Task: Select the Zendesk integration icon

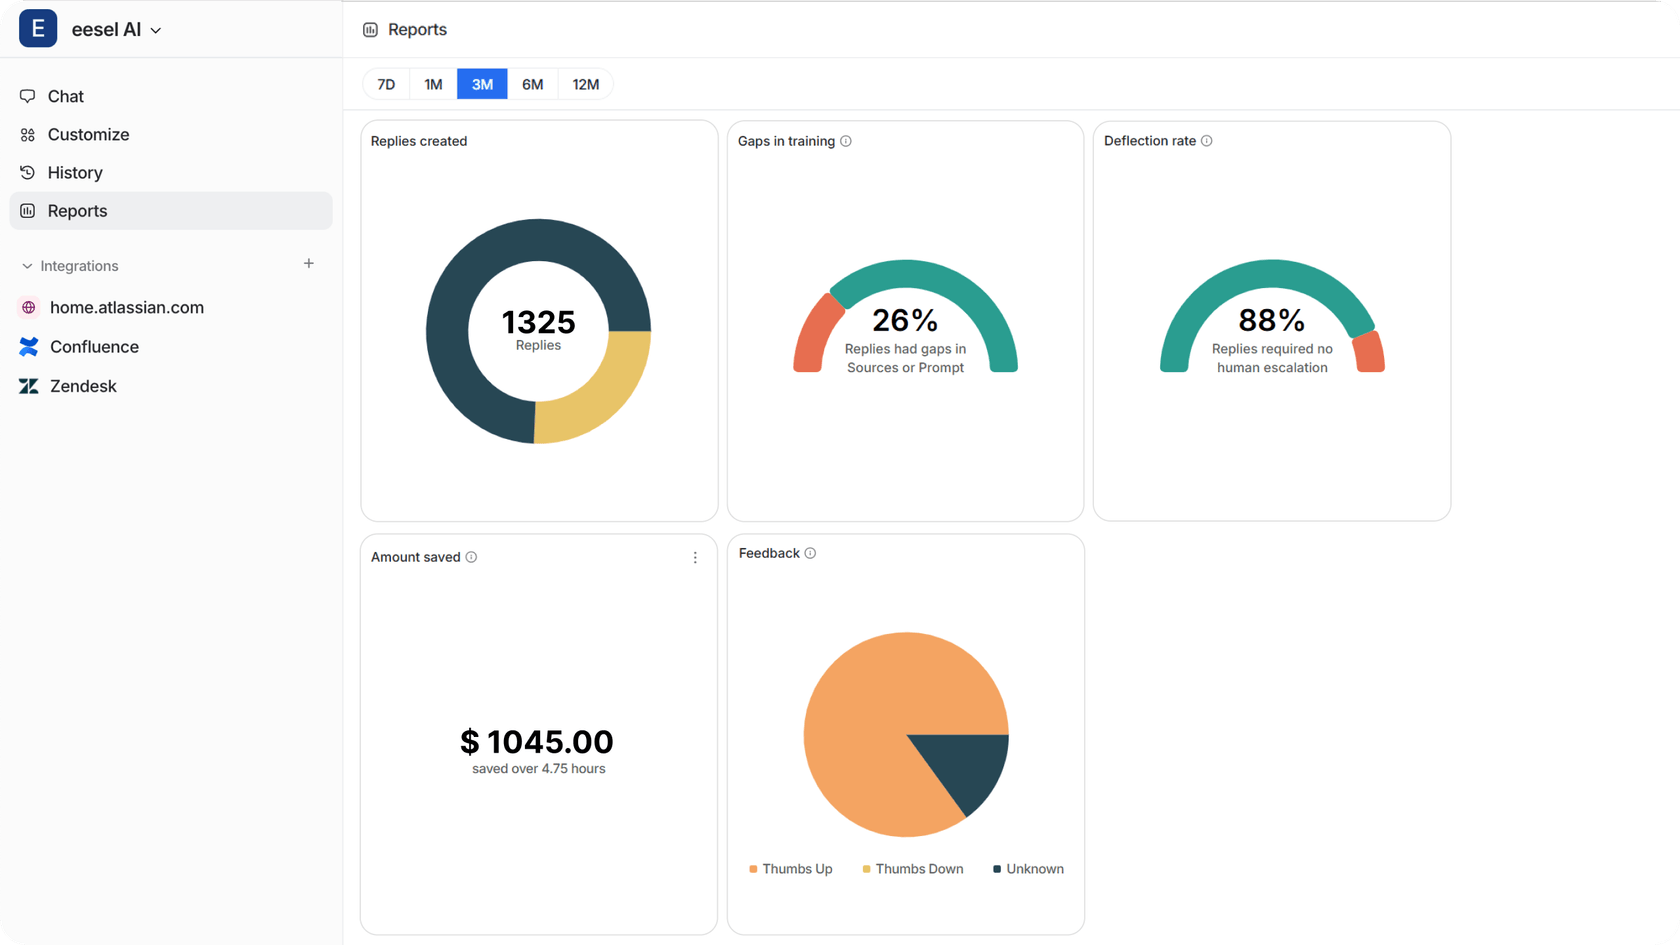Action: (28, 385)
